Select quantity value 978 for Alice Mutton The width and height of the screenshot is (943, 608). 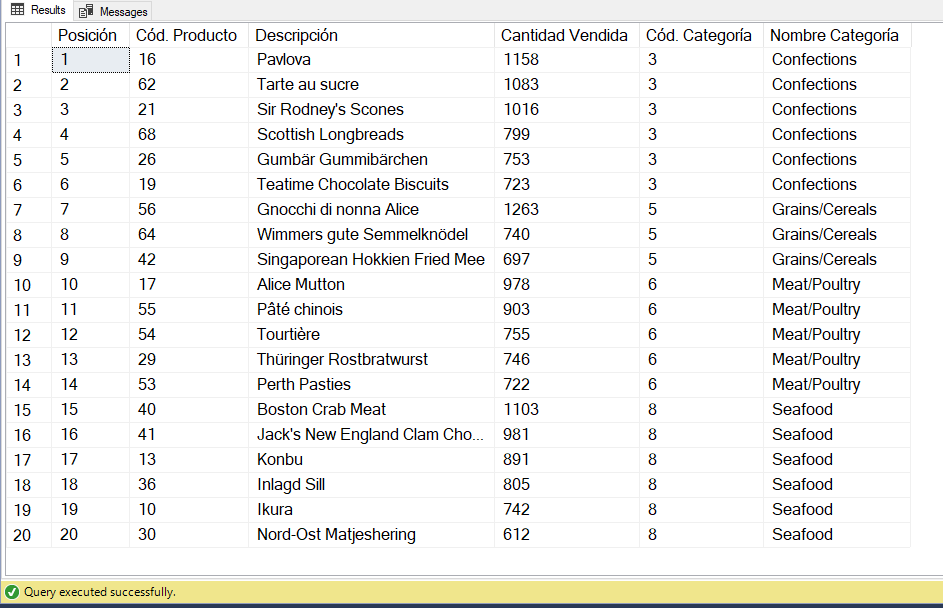(567, 284)
